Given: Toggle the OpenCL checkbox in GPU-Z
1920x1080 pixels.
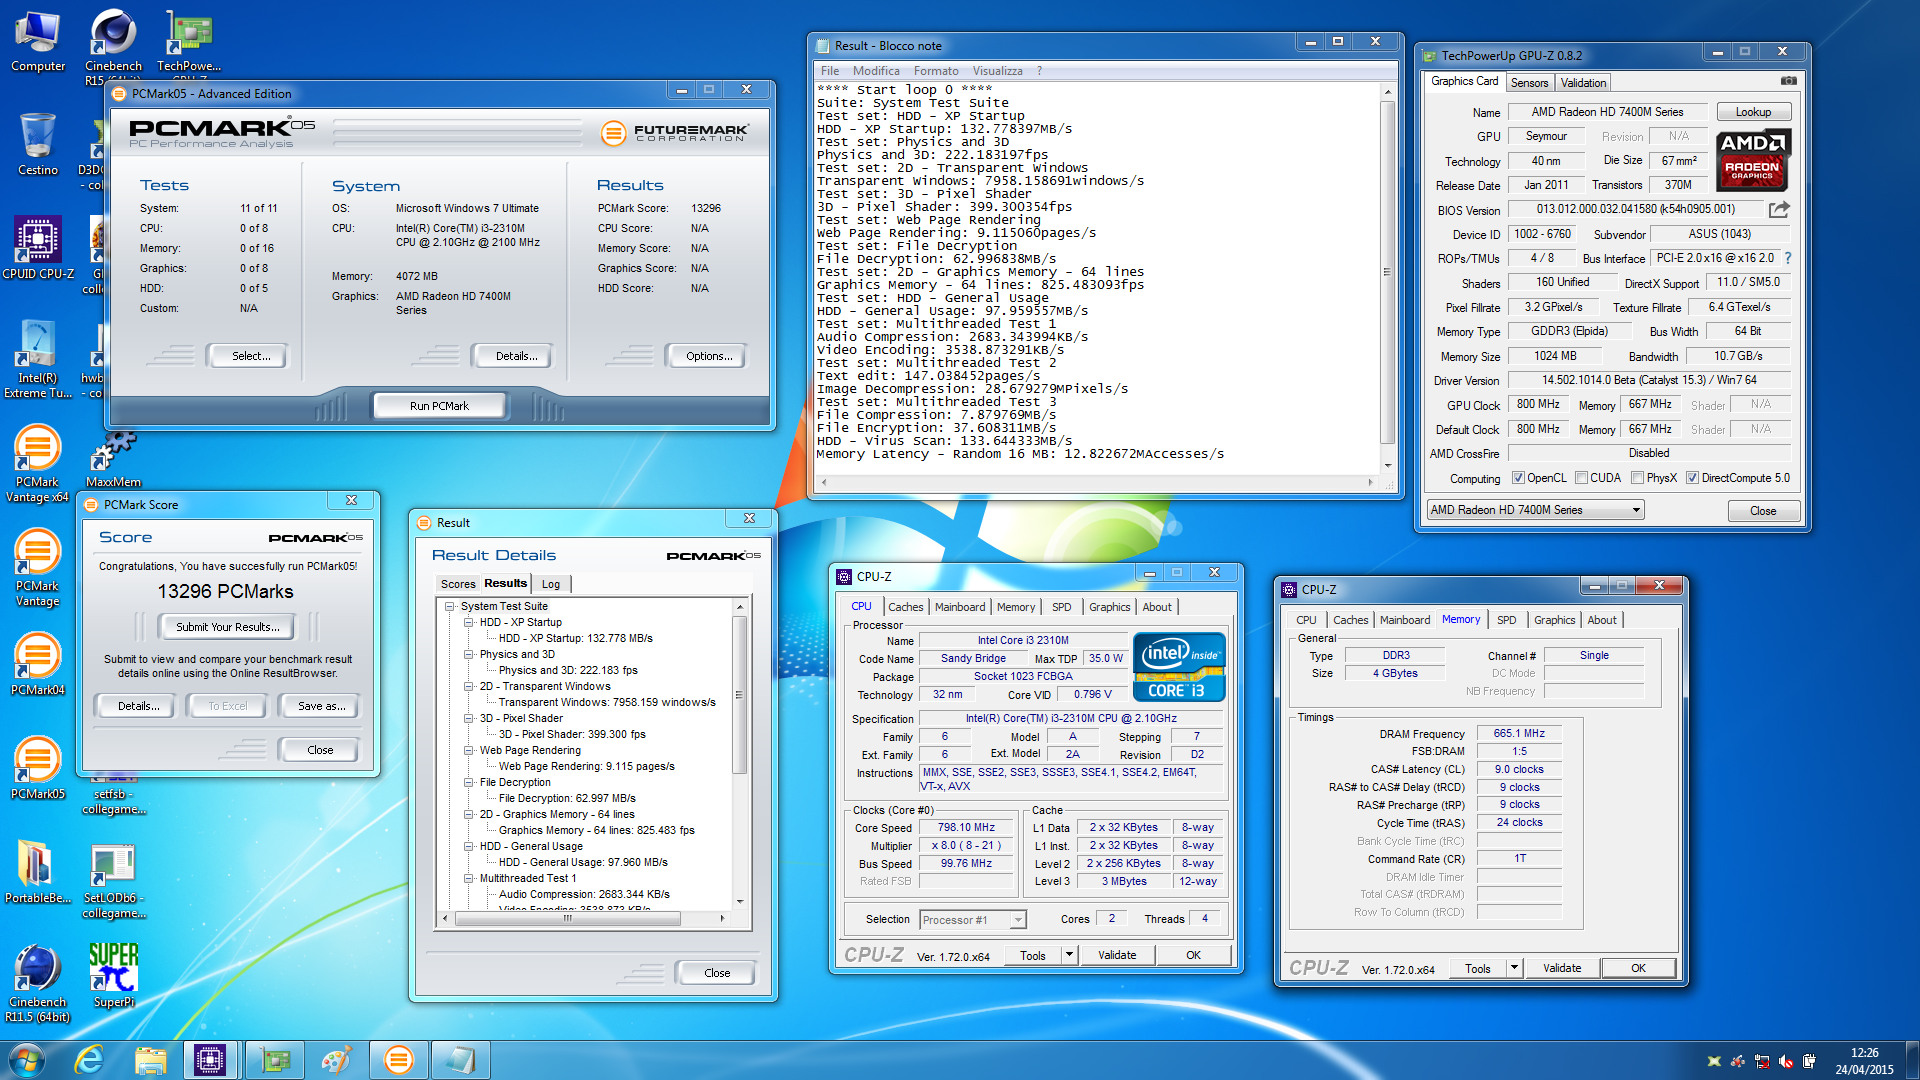Looking at the screenshot, I should coord(1518,478).
